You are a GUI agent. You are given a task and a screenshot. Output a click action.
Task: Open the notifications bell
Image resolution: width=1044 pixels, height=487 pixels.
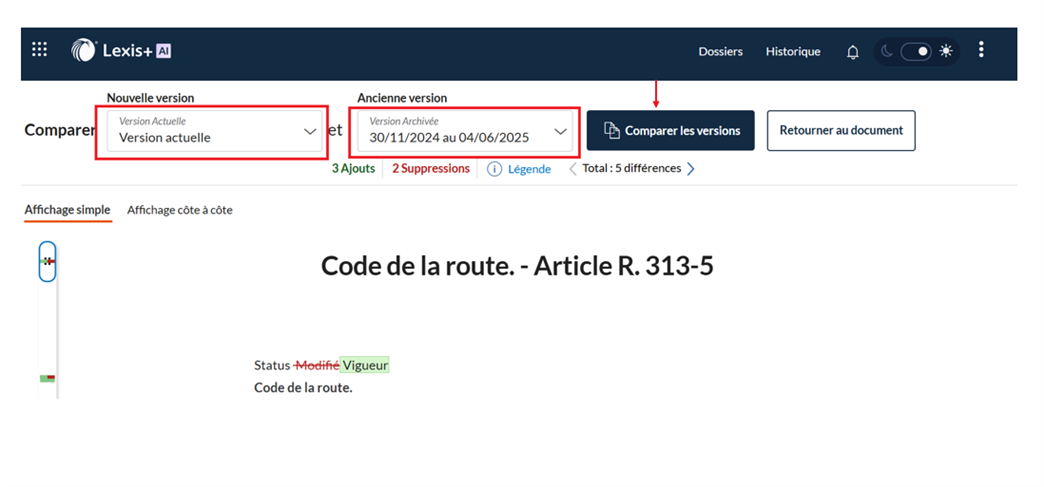(852, 52)
